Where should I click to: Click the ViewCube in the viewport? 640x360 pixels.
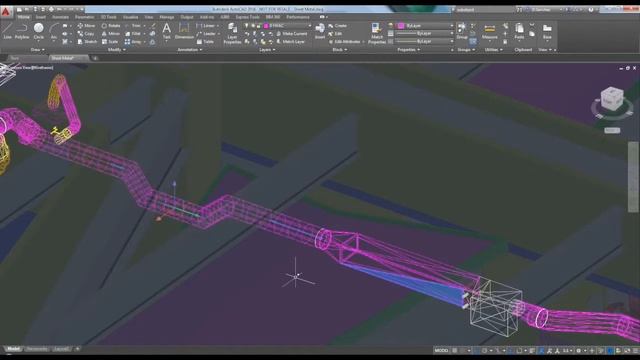point(612,99)
